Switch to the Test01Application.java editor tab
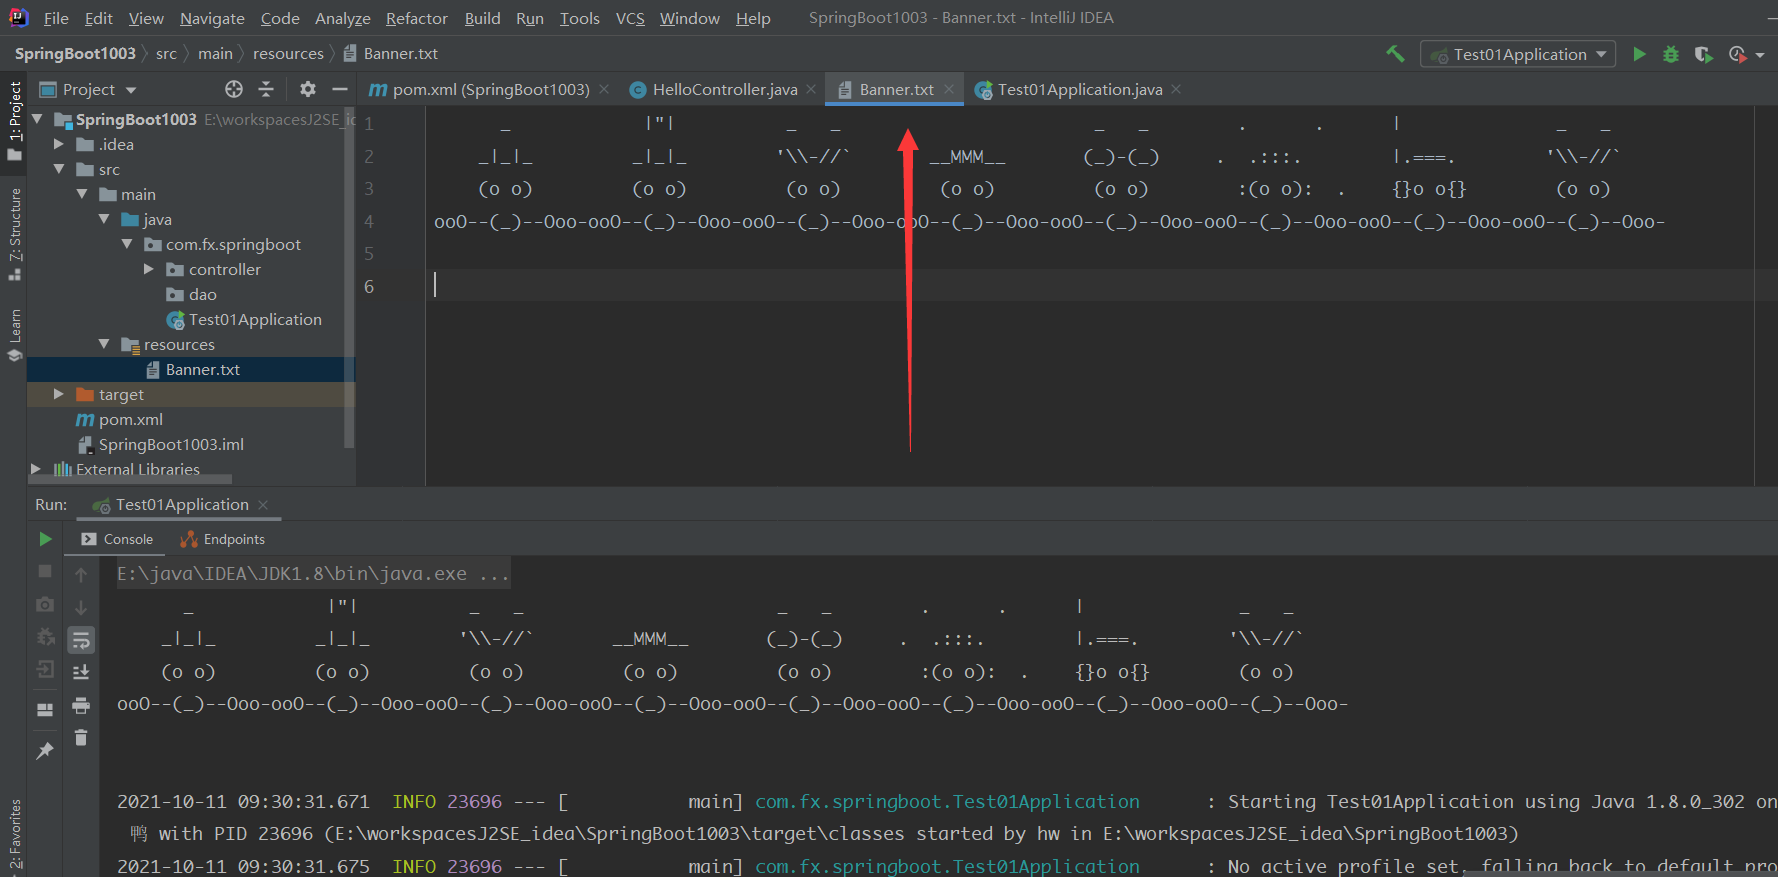Screen dimensions: 1778x877 pyautogui.click(x=1079, y=89)
